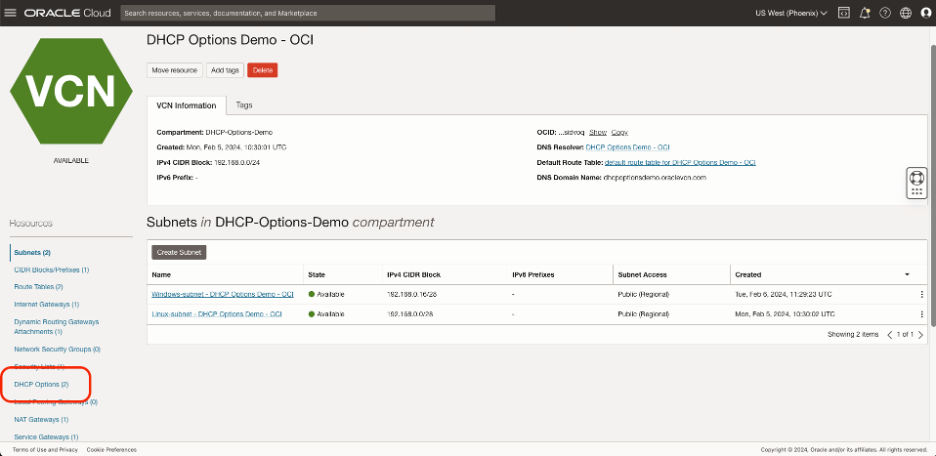Open the help question mark icon
The image size is (936, 456).
click(x=884, y=13)
